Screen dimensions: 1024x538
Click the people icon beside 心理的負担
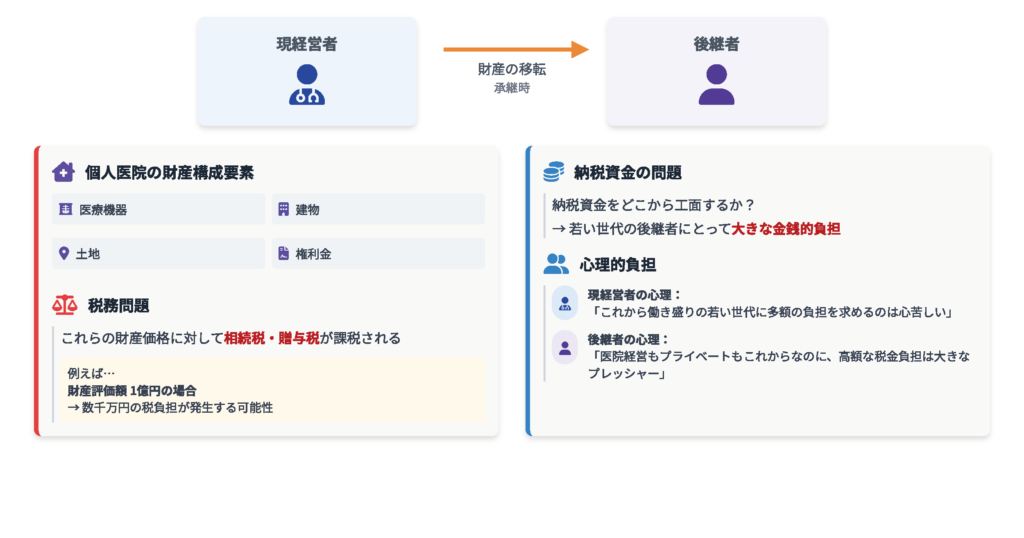coord(555,264)
